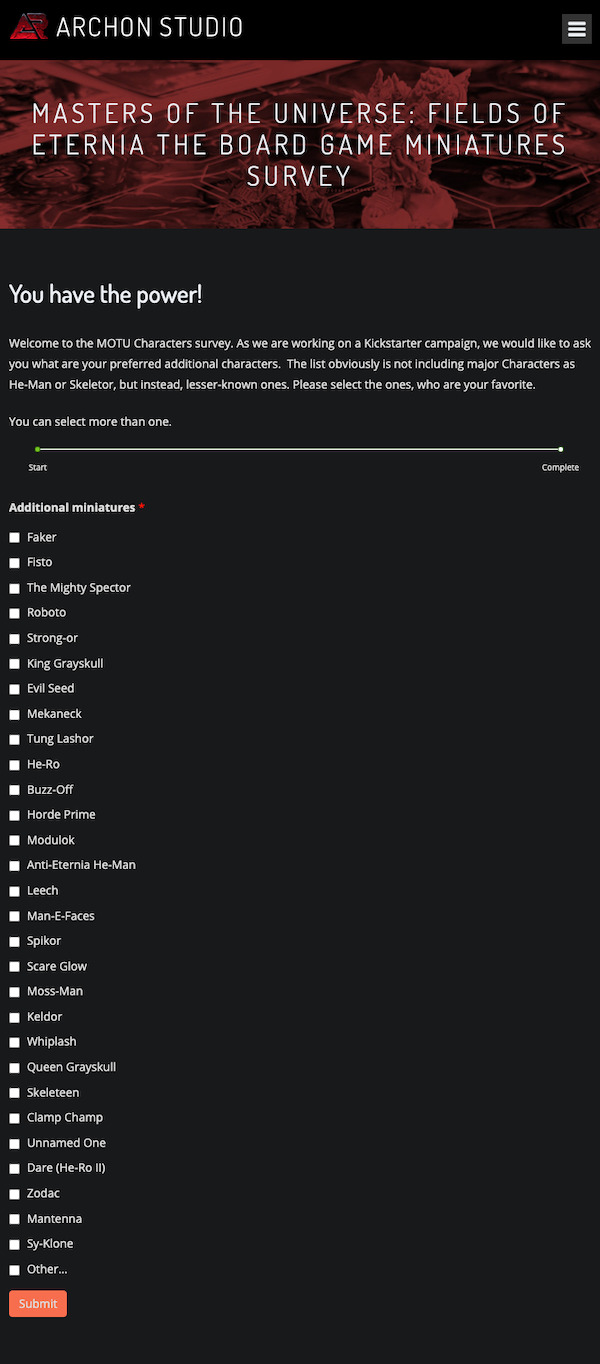Click the Complete end of progress bar
Screen dimensions: 600x1364
[x=560, y=467]
